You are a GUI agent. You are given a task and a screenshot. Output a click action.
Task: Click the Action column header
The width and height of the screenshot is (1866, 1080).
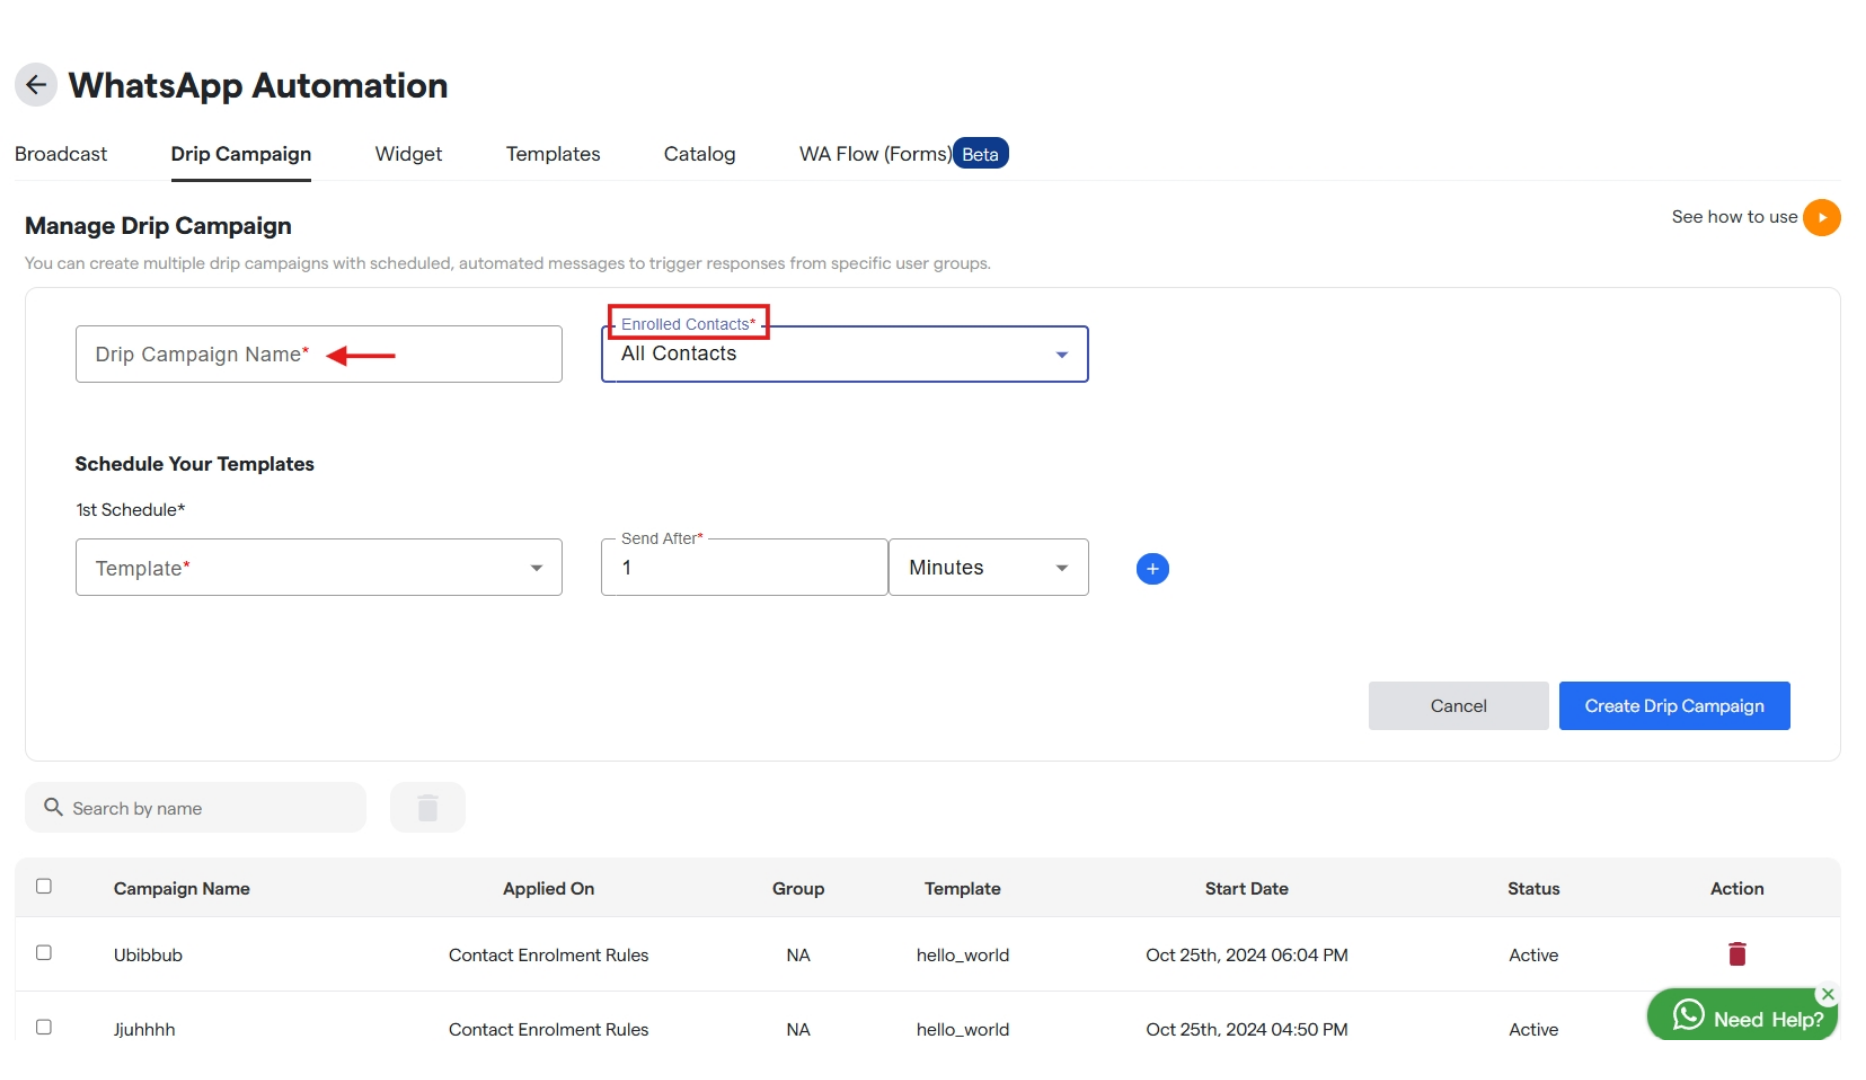point(1737,888)
